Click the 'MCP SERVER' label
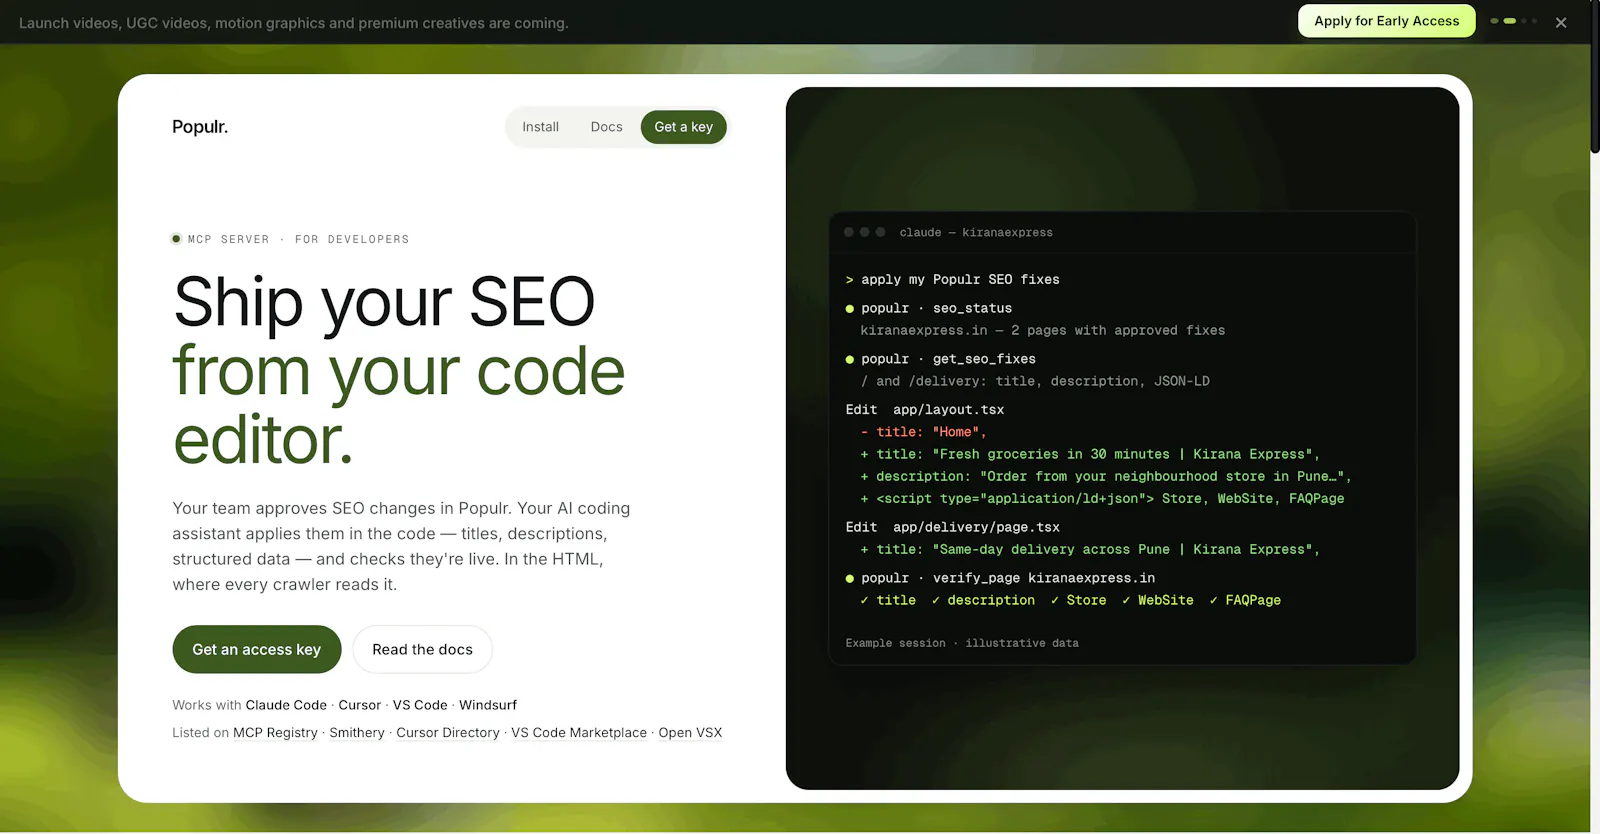 click(x=229, y=239)
